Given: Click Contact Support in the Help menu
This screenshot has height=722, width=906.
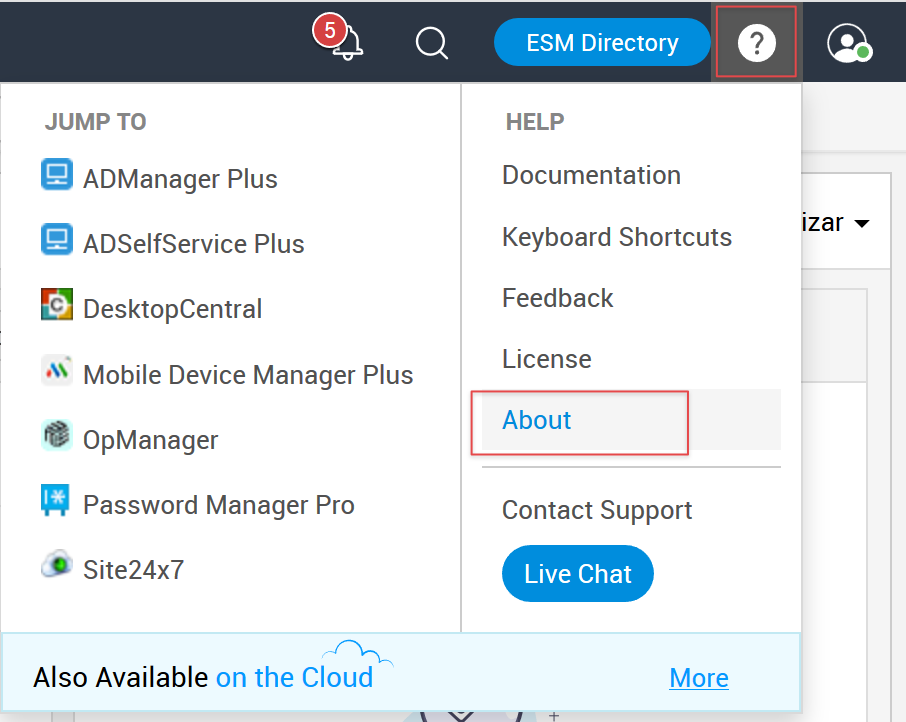Looking at the screenshot, I should point(597,511).
